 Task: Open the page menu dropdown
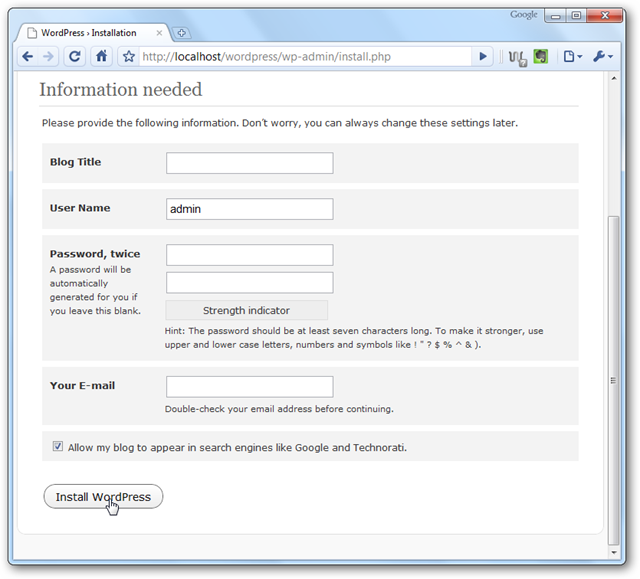573,56
